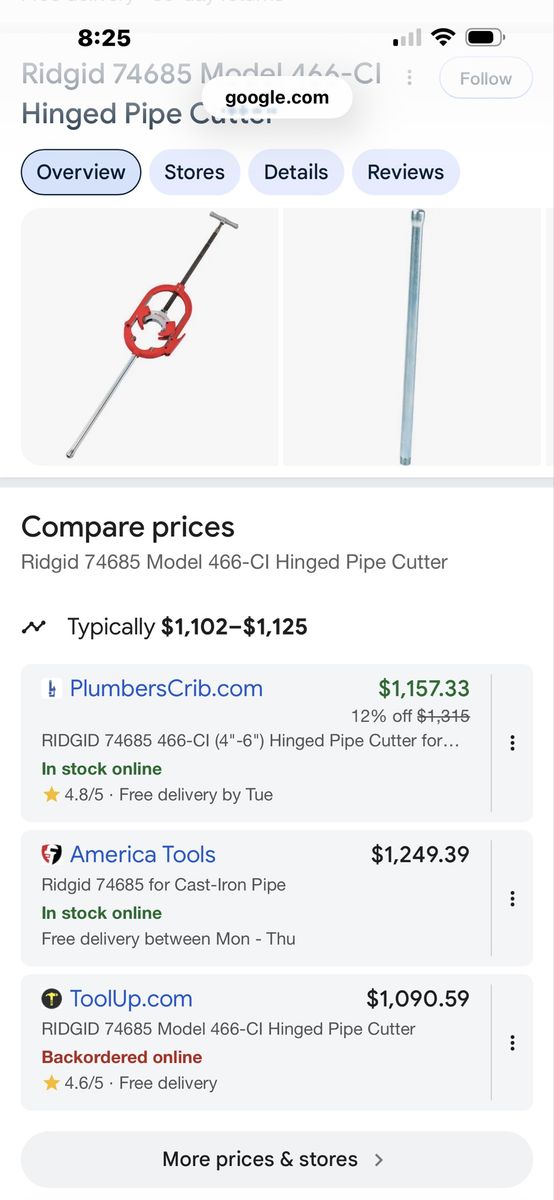This screenshot has height=1200, width=554.
Task: Tap the three-dot menu for America Tools listing
Action: (512, 899)
